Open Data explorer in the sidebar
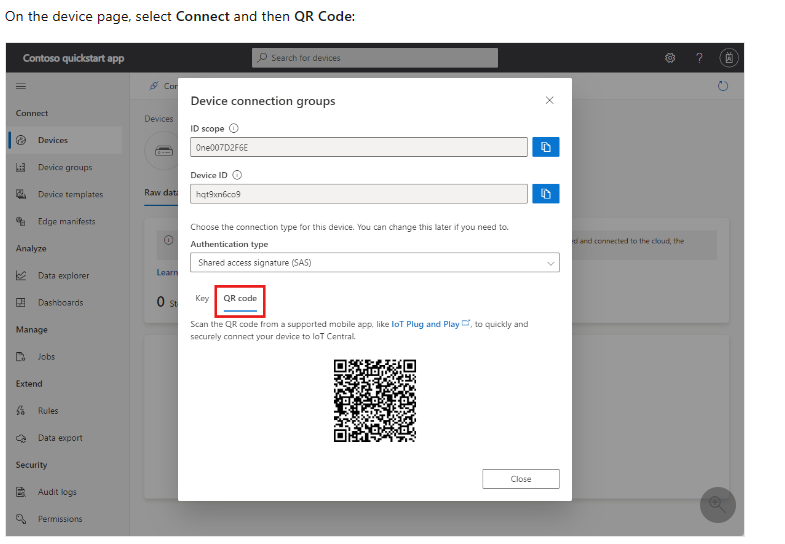 (x=65, y=275)
